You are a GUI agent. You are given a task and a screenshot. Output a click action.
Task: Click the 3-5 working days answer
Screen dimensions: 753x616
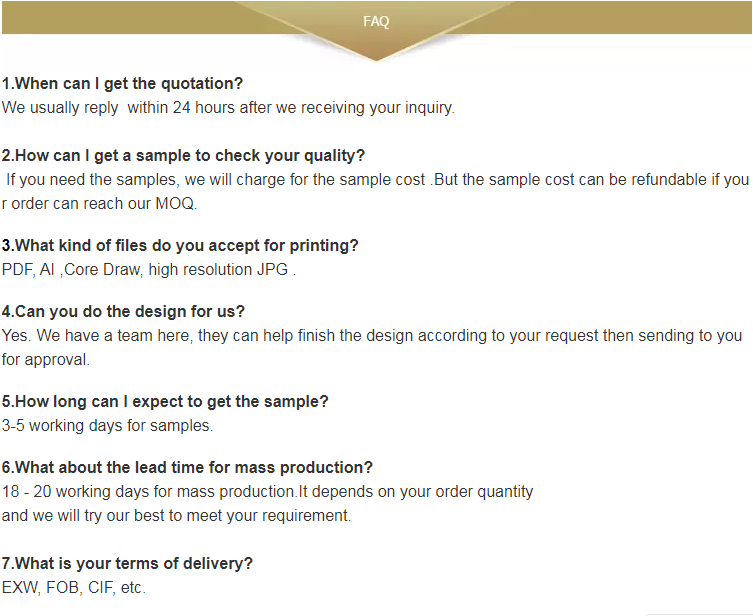pyautogui.click(x=107, y=425)
